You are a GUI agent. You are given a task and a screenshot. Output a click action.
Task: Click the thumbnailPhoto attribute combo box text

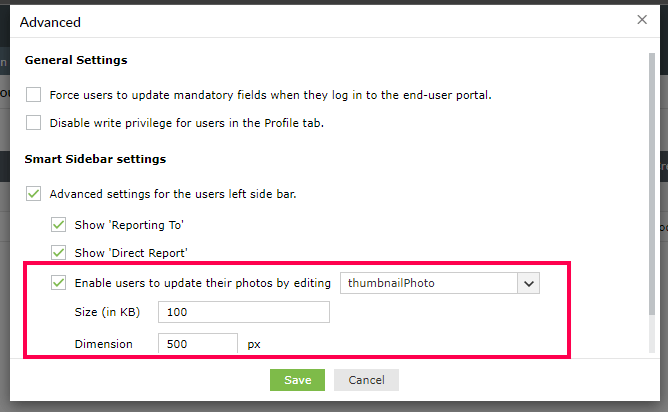tap(429, 283)
